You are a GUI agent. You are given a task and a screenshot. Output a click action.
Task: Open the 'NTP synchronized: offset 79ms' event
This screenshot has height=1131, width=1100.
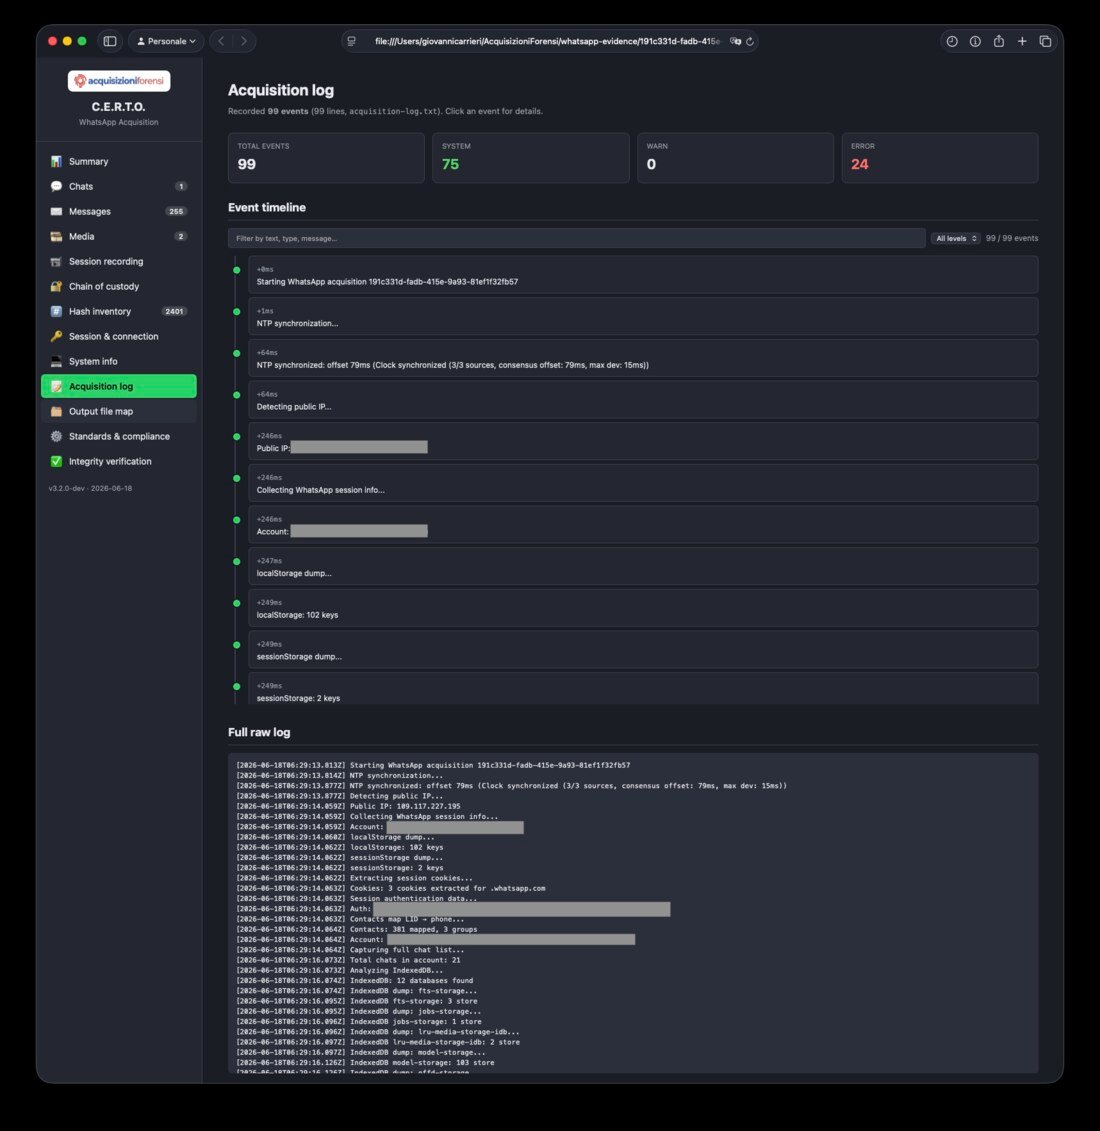[x=643, y=358]
